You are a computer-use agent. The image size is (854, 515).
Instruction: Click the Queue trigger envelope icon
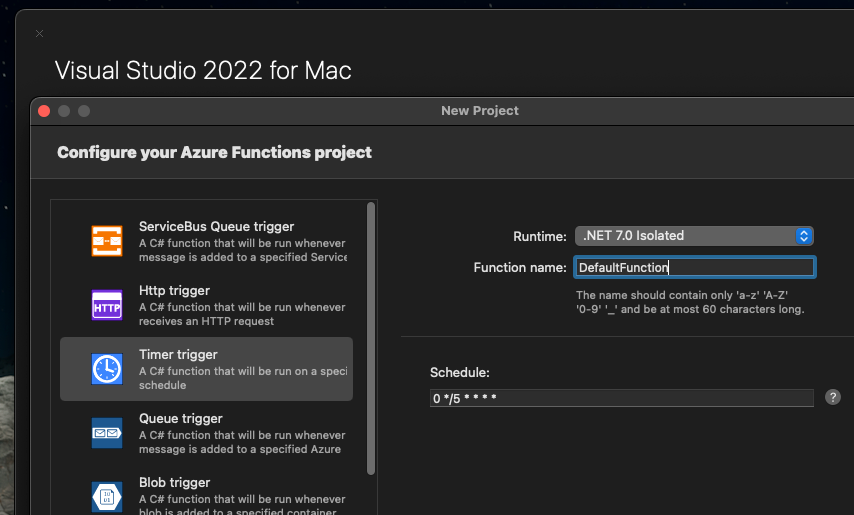(x=107, y=433)
